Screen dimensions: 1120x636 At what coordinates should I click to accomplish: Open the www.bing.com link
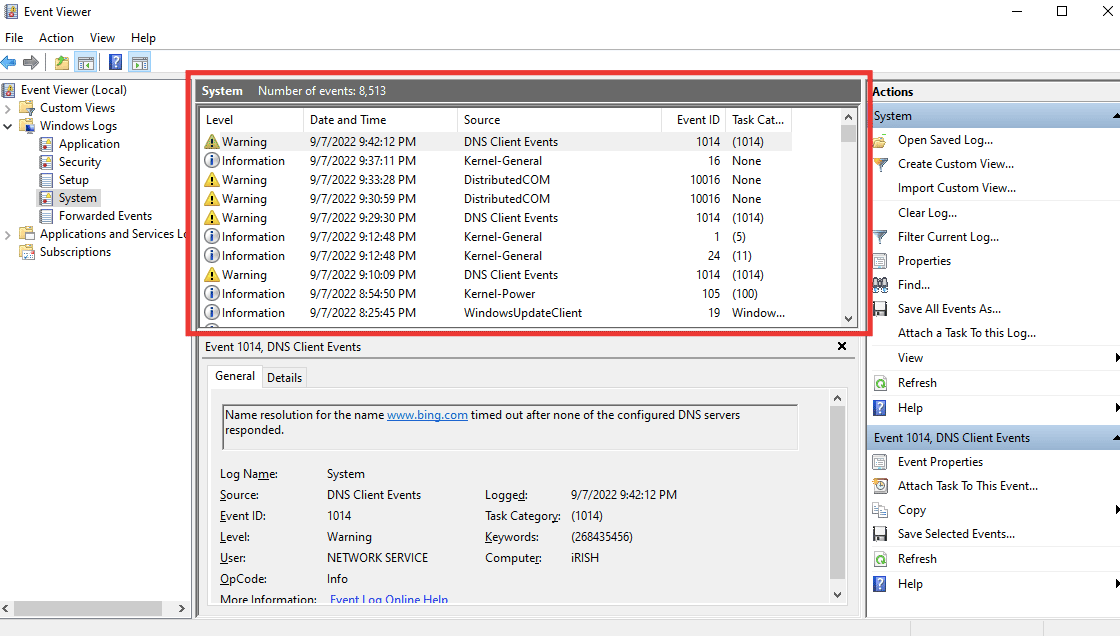427,415
